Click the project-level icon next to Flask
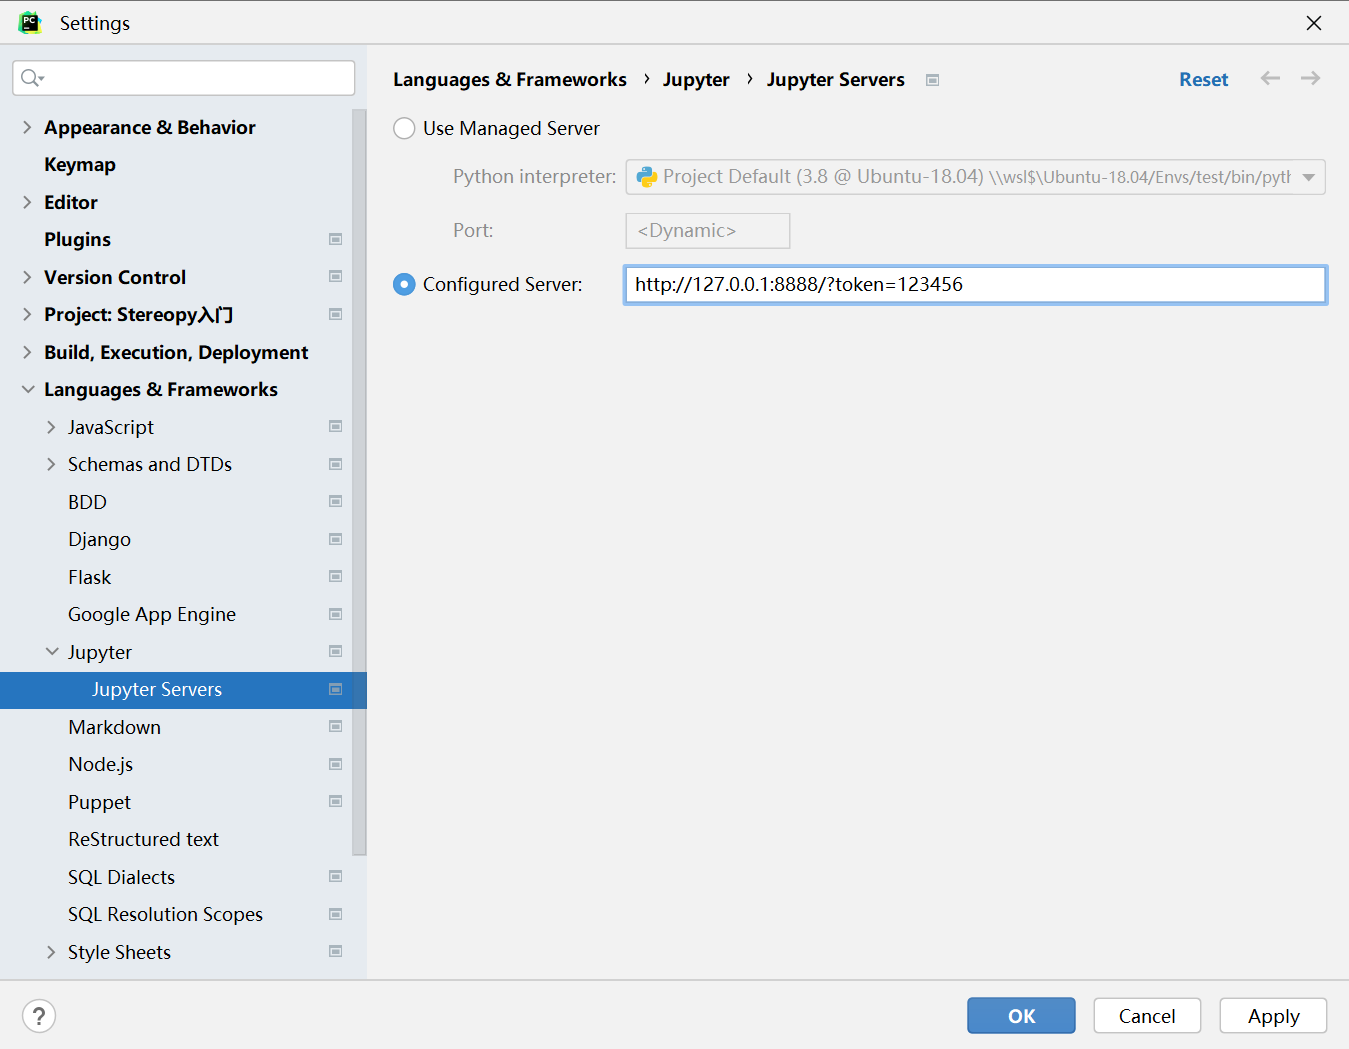 pyautogui.click(x=336, y=577)
